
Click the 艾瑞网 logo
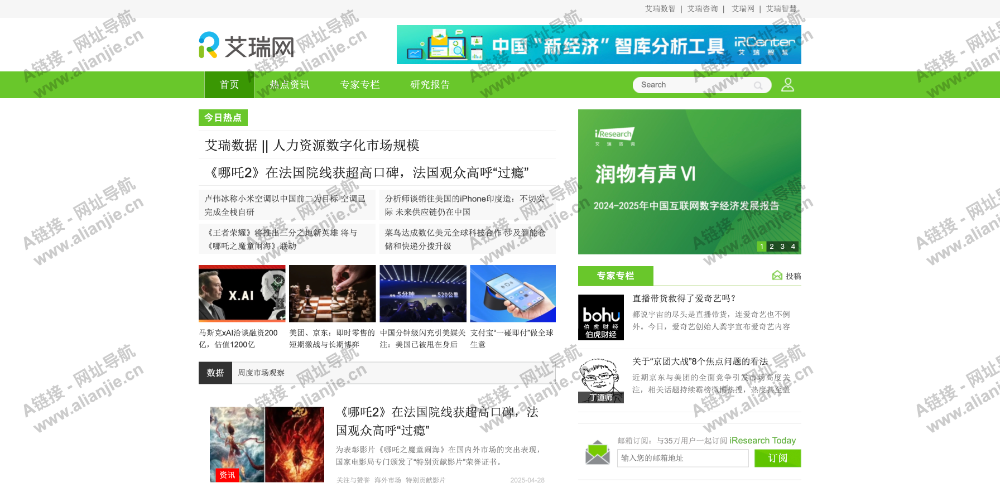[x=246, y=45]
